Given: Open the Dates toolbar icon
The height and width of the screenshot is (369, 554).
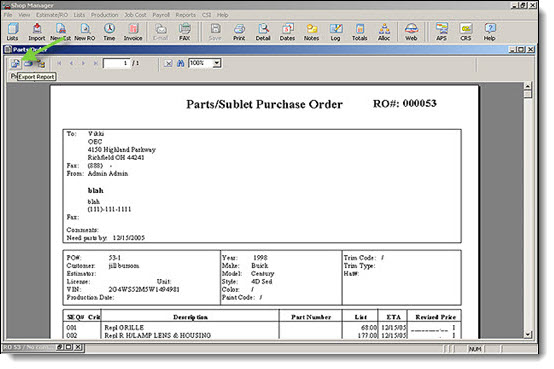Looking at the screenshot, I should tap(287, 31).
